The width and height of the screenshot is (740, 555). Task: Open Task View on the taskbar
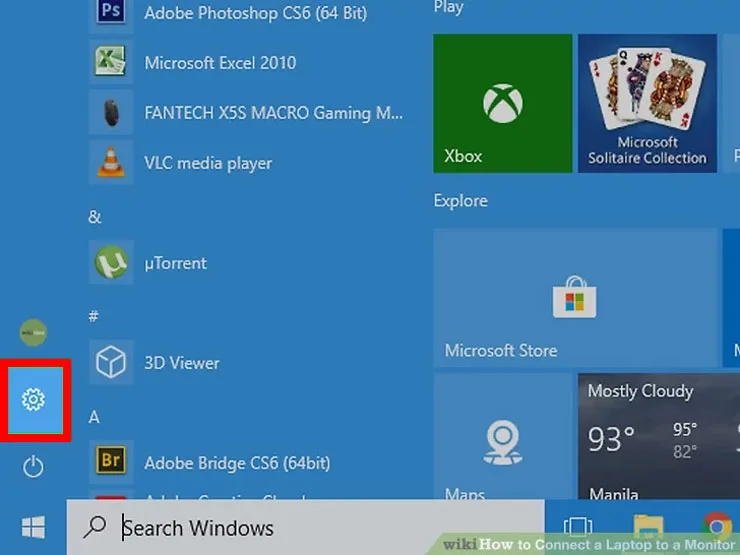point(578,527)
